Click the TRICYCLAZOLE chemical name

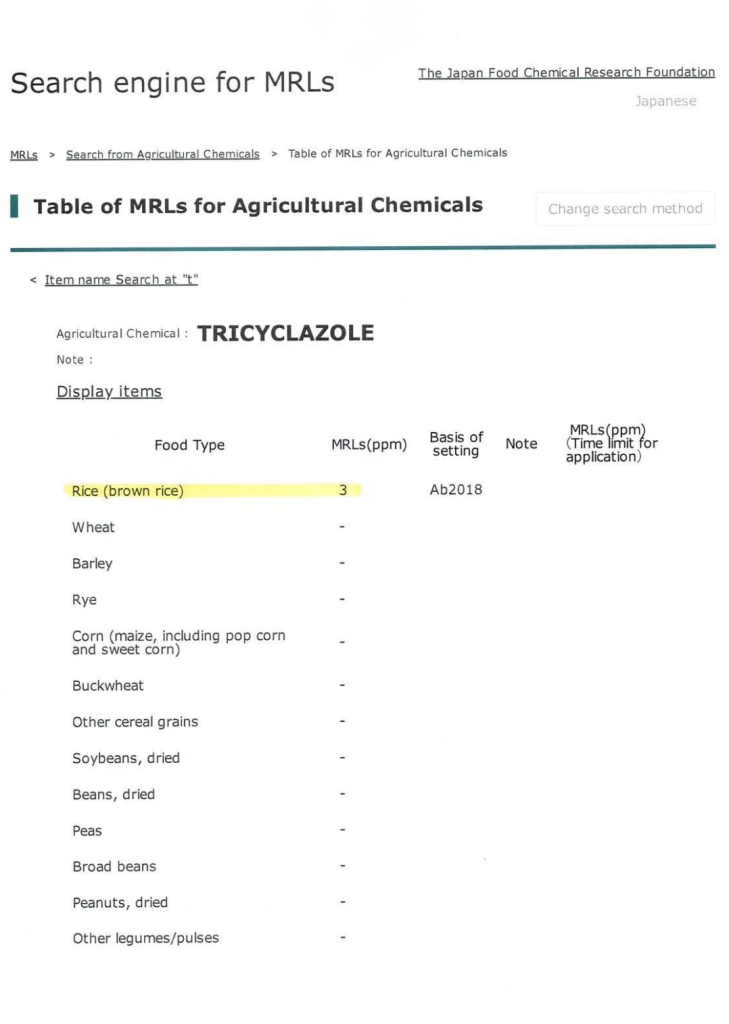click(285, 334)
